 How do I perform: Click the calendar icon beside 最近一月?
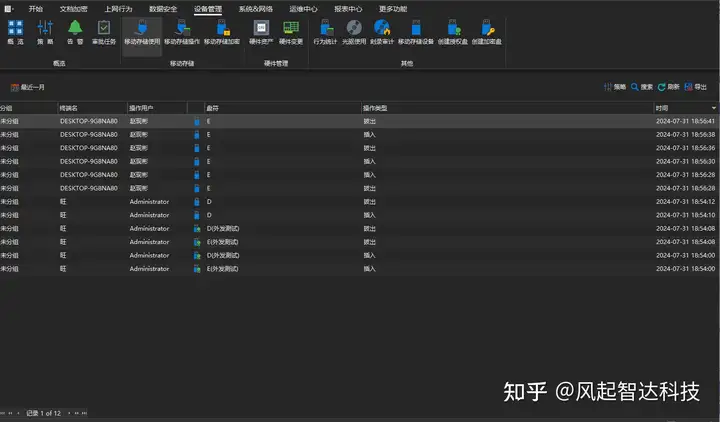15,87
